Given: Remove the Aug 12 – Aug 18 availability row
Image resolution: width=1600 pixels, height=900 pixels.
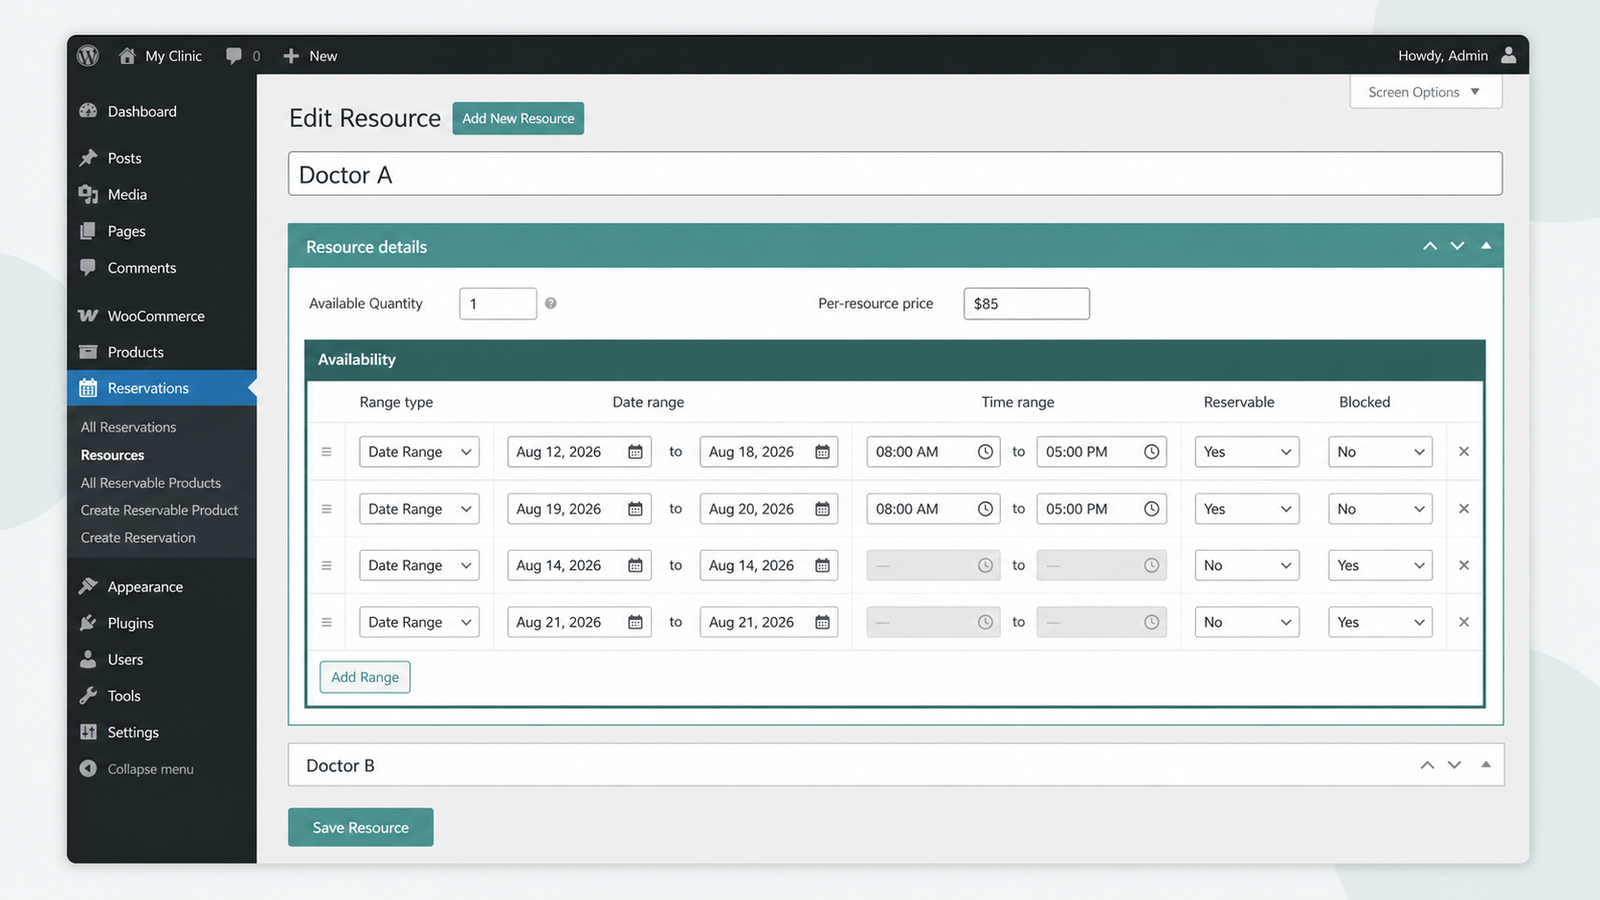Looking at the screenshot, I should (1464, 452).
